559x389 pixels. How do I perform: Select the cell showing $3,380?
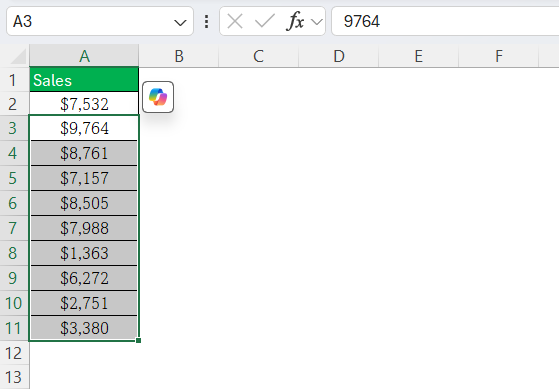click(x=84, y=328)
